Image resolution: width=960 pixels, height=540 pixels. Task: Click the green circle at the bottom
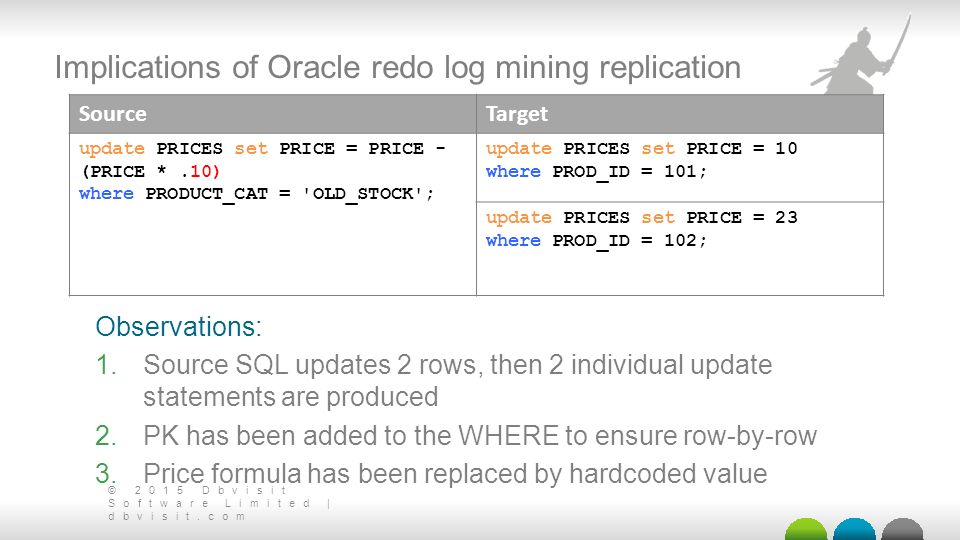[x=806, y=530]
